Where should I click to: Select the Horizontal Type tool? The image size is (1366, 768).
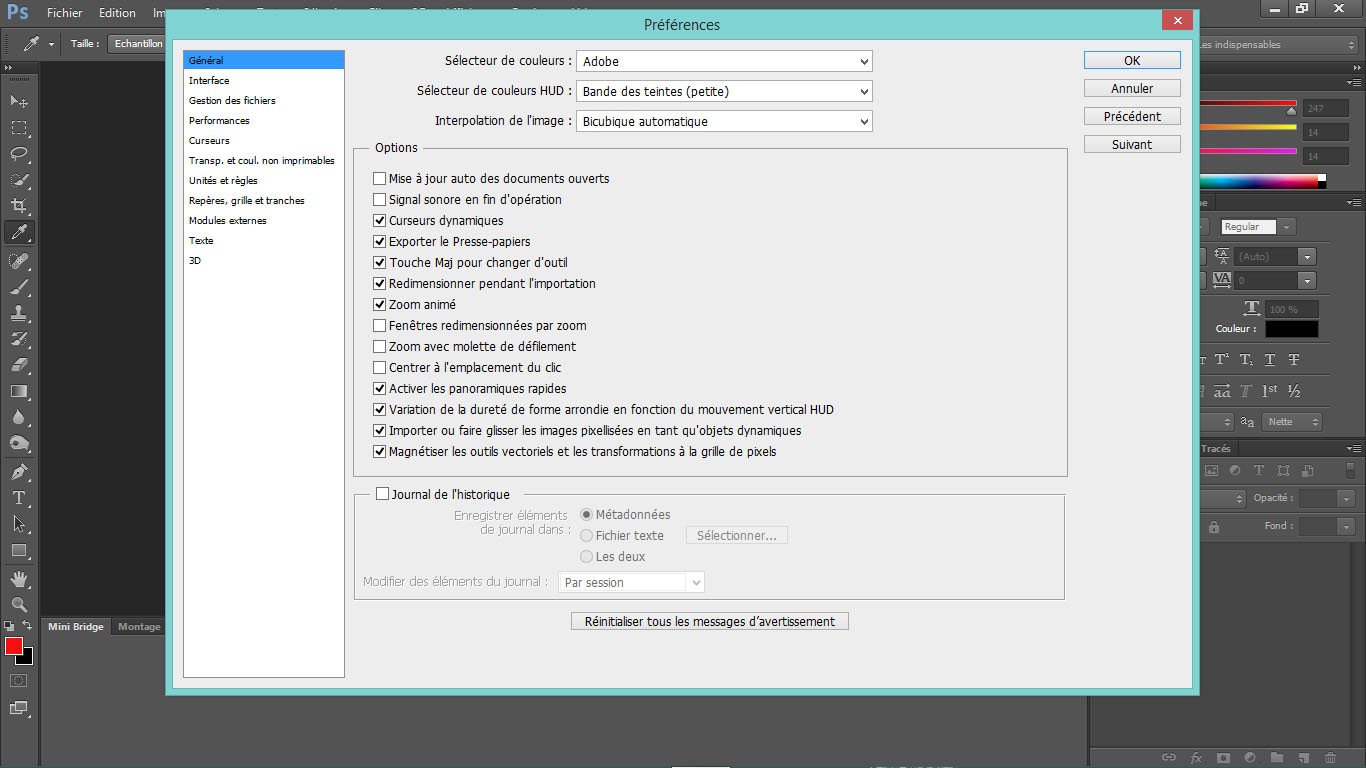(x=19, y=498)
